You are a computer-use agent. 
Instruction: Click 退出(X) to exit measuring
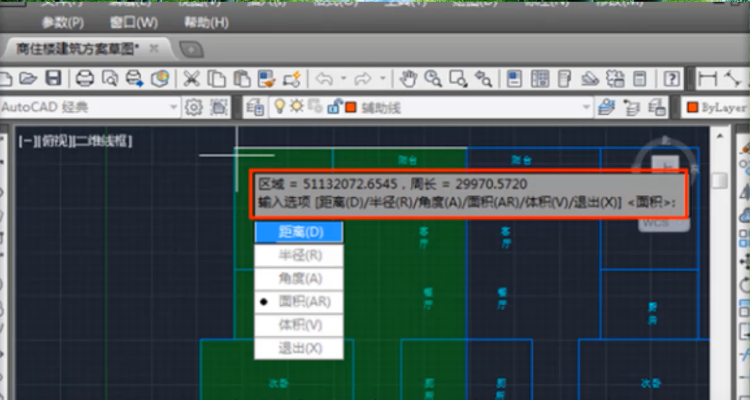pos(300,348)
